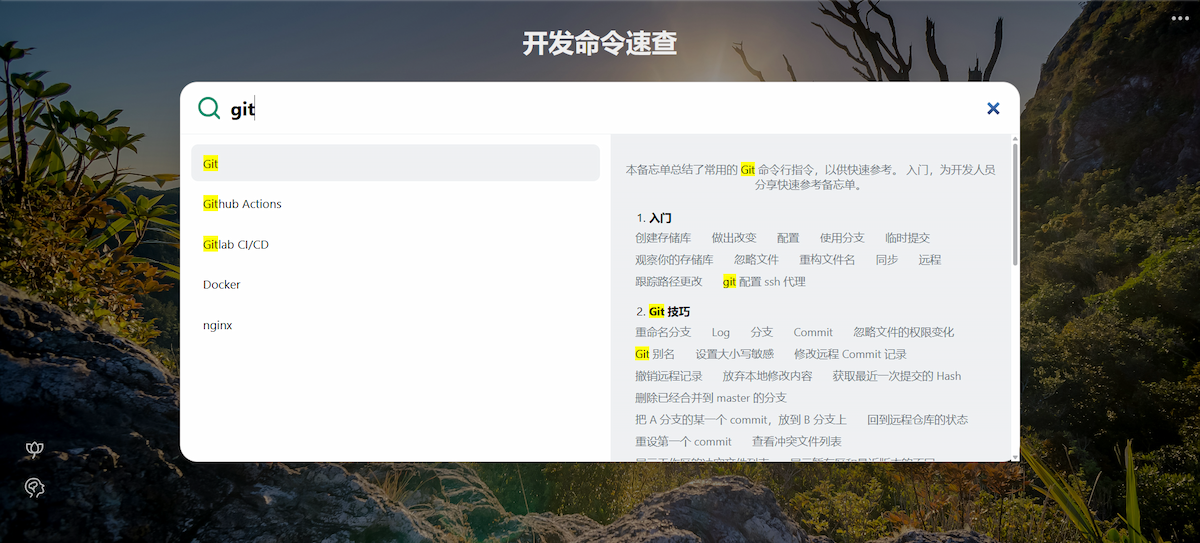
Task: Click the Git summary paragraph starting 本备忘单总结了
Action: click(810, 177)
